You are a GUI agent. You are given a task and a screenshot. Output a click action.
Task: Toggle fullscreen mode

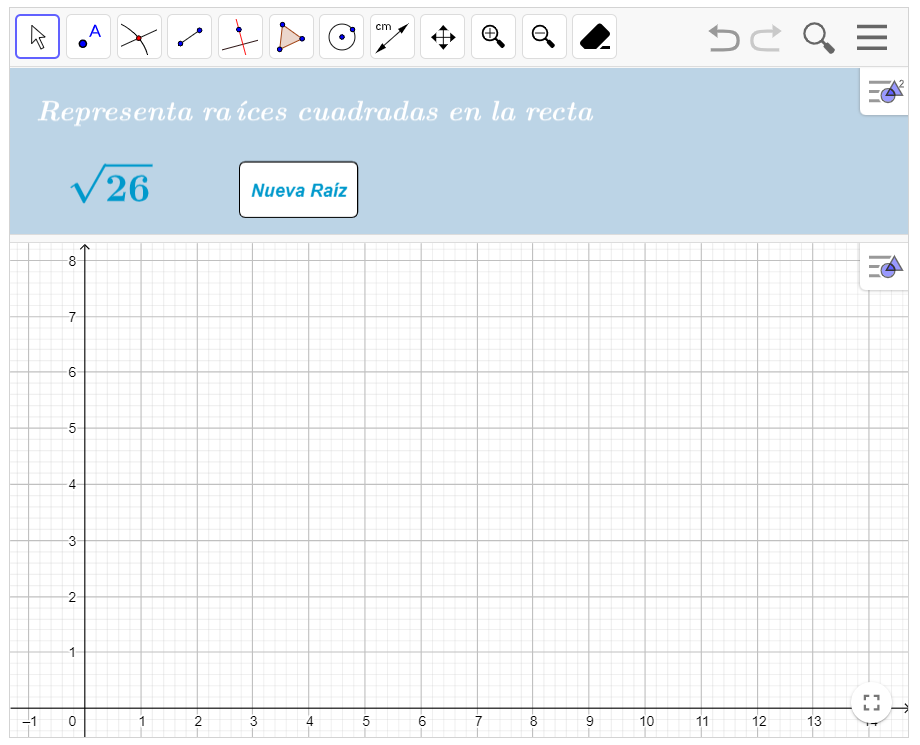pyautogui.click(x=871, y=703)
